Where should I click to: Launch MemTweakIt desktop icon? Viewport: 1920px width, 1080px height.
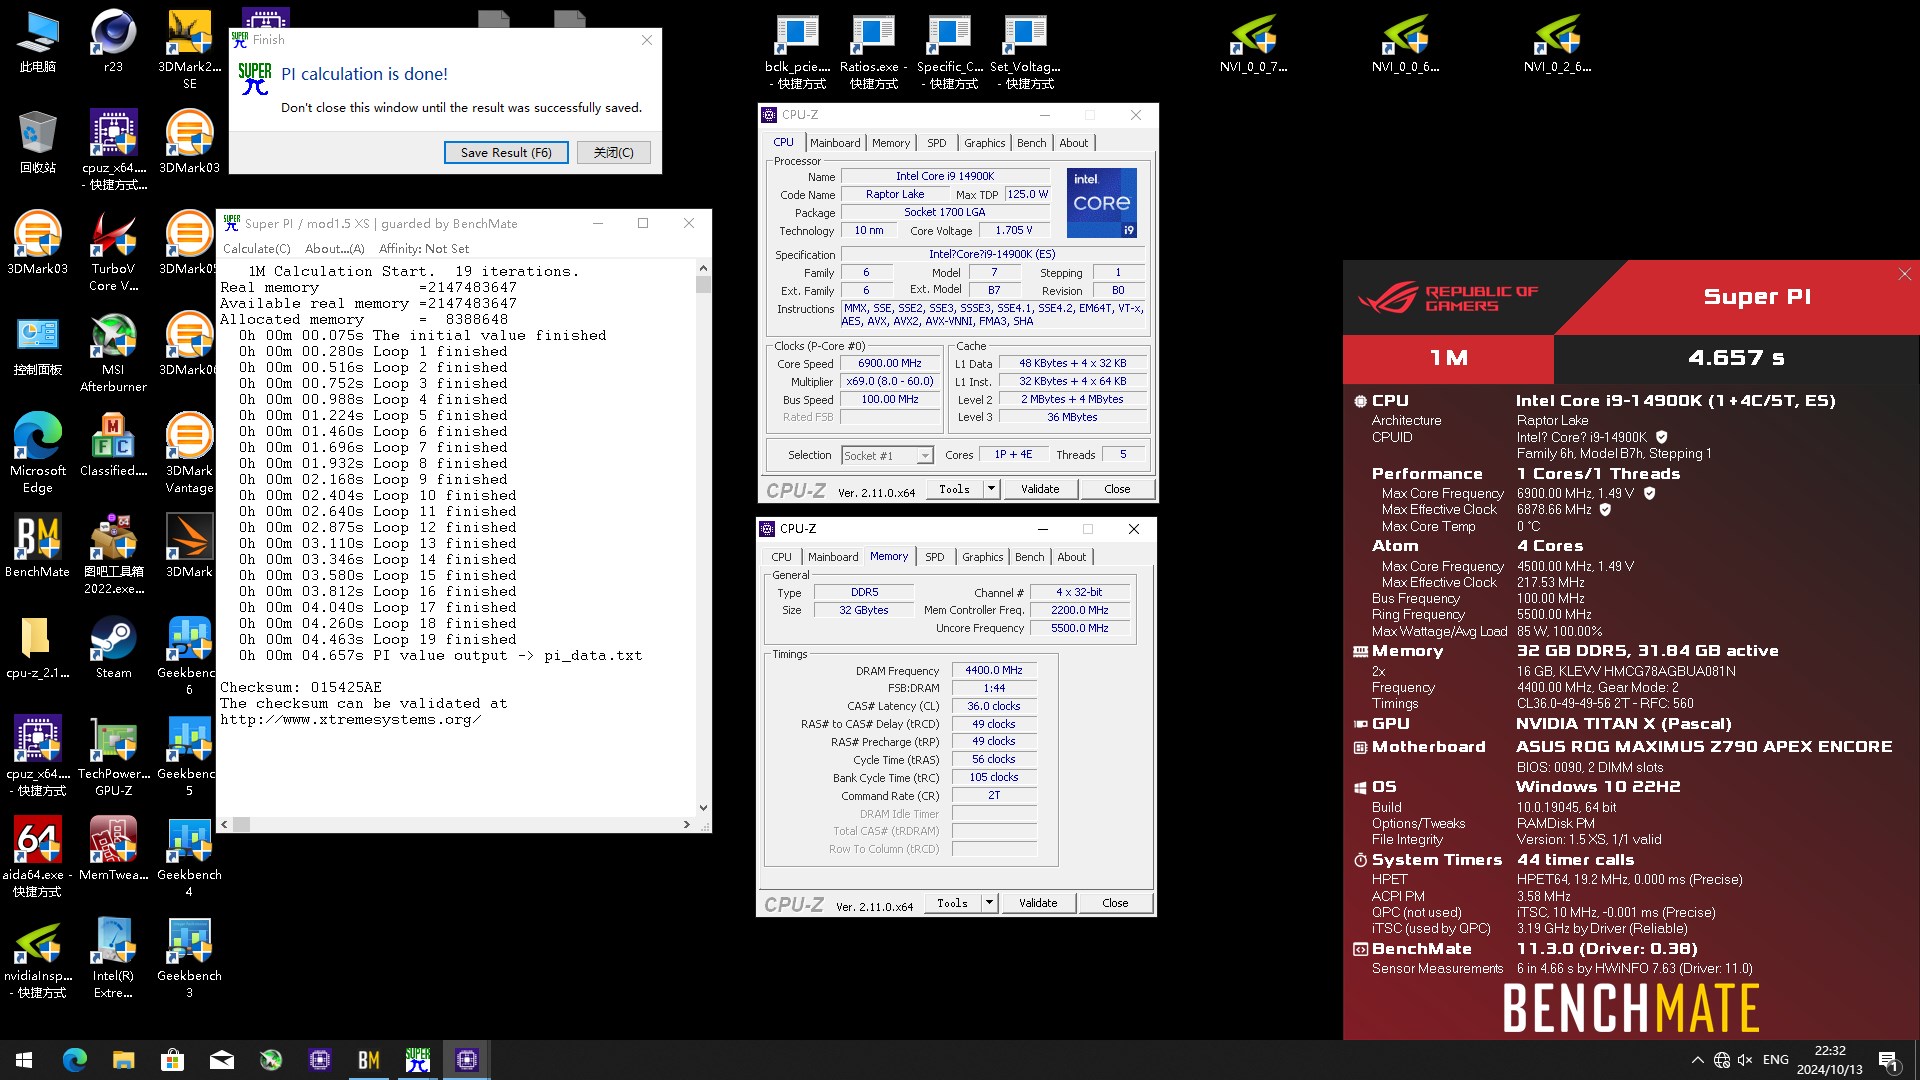[113, 850]
